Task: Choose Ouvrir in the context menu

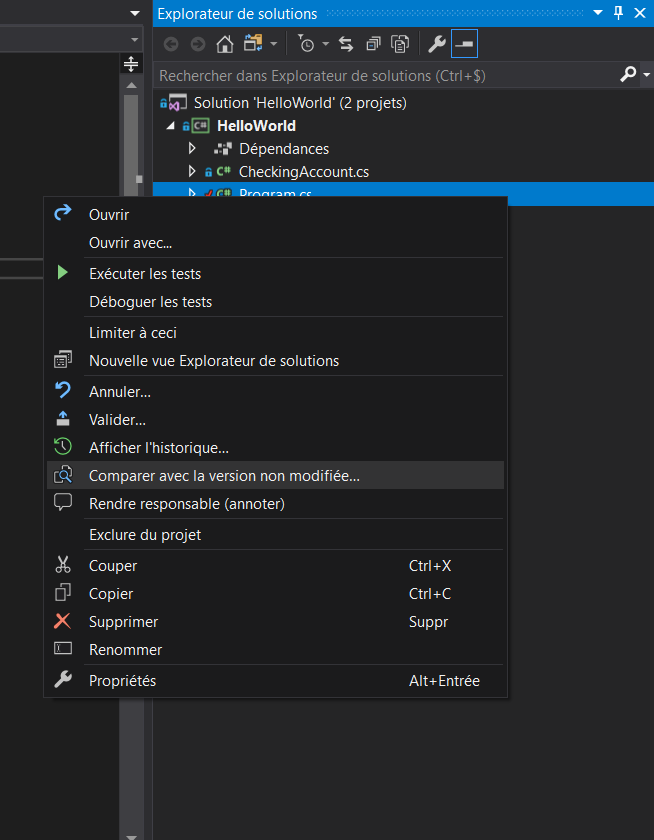Action: [x=275, y=215]
